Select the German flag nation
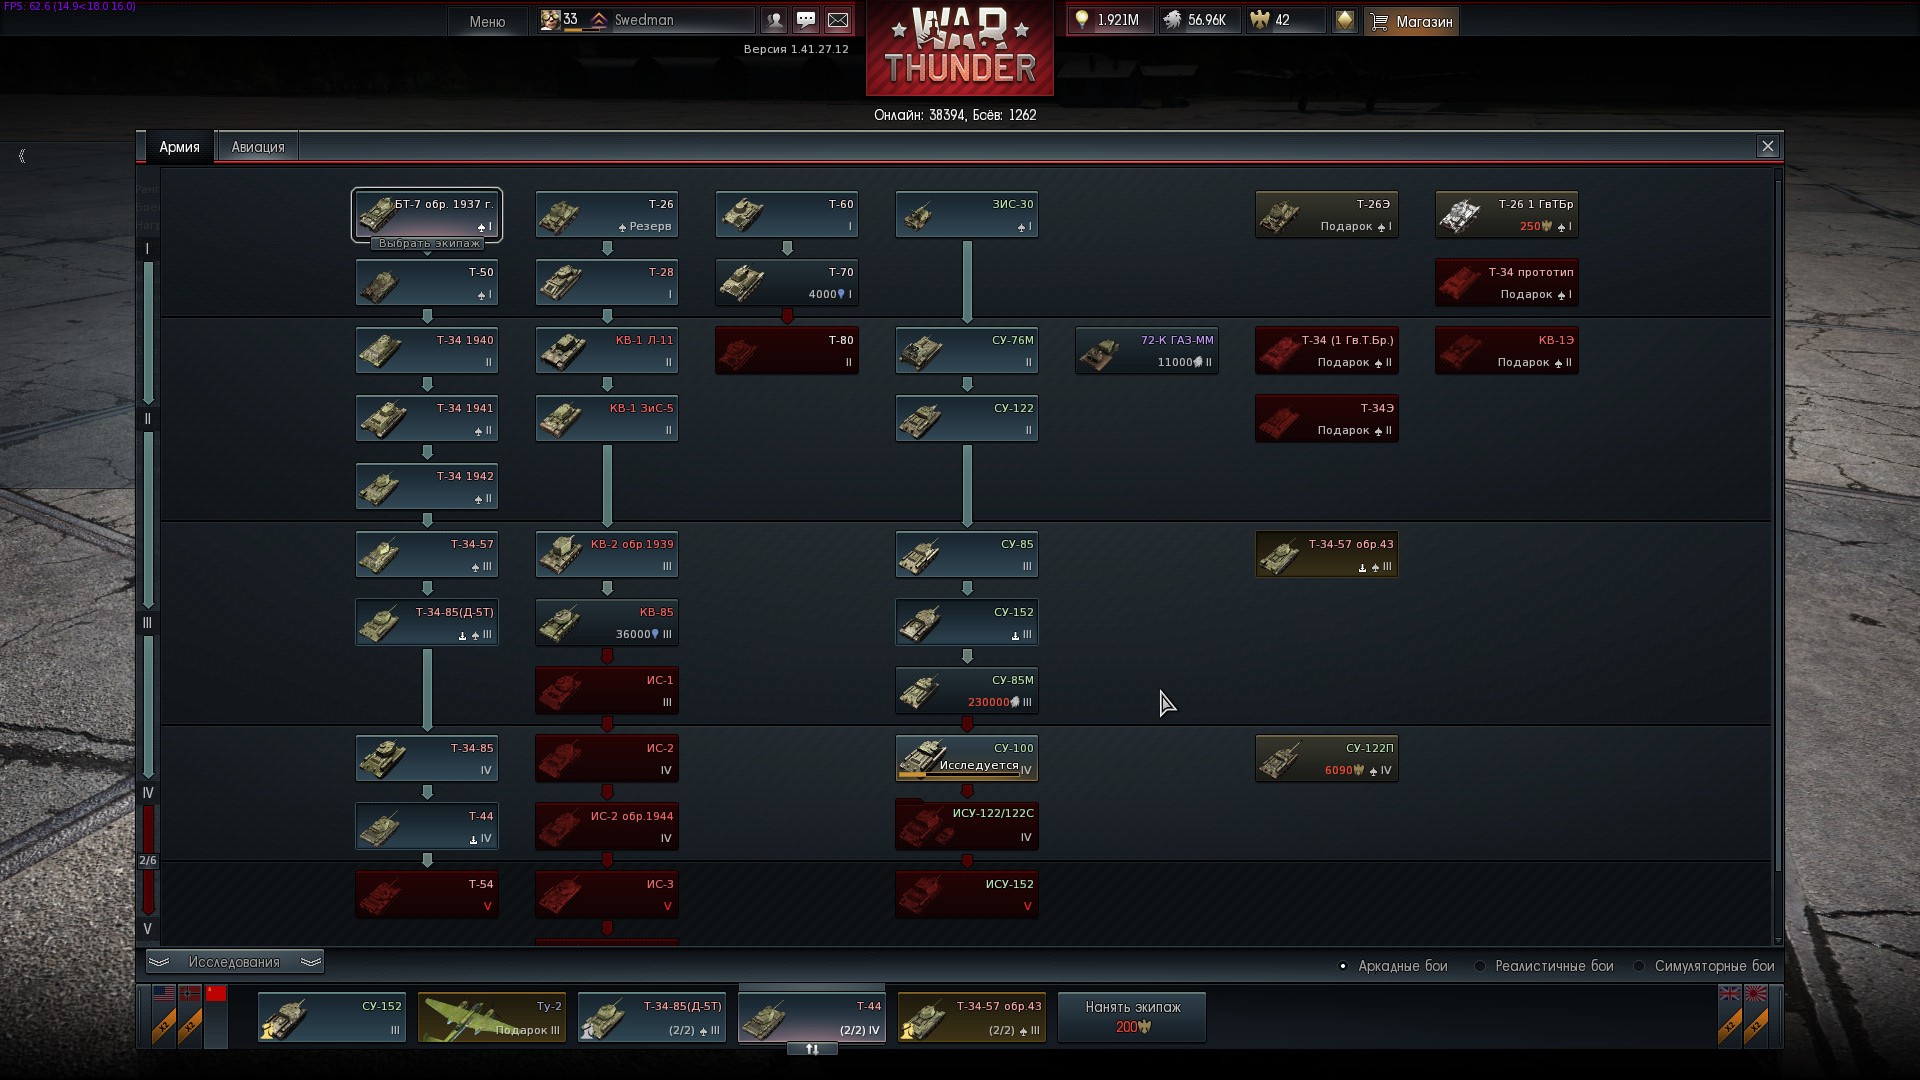 point(190,994)
